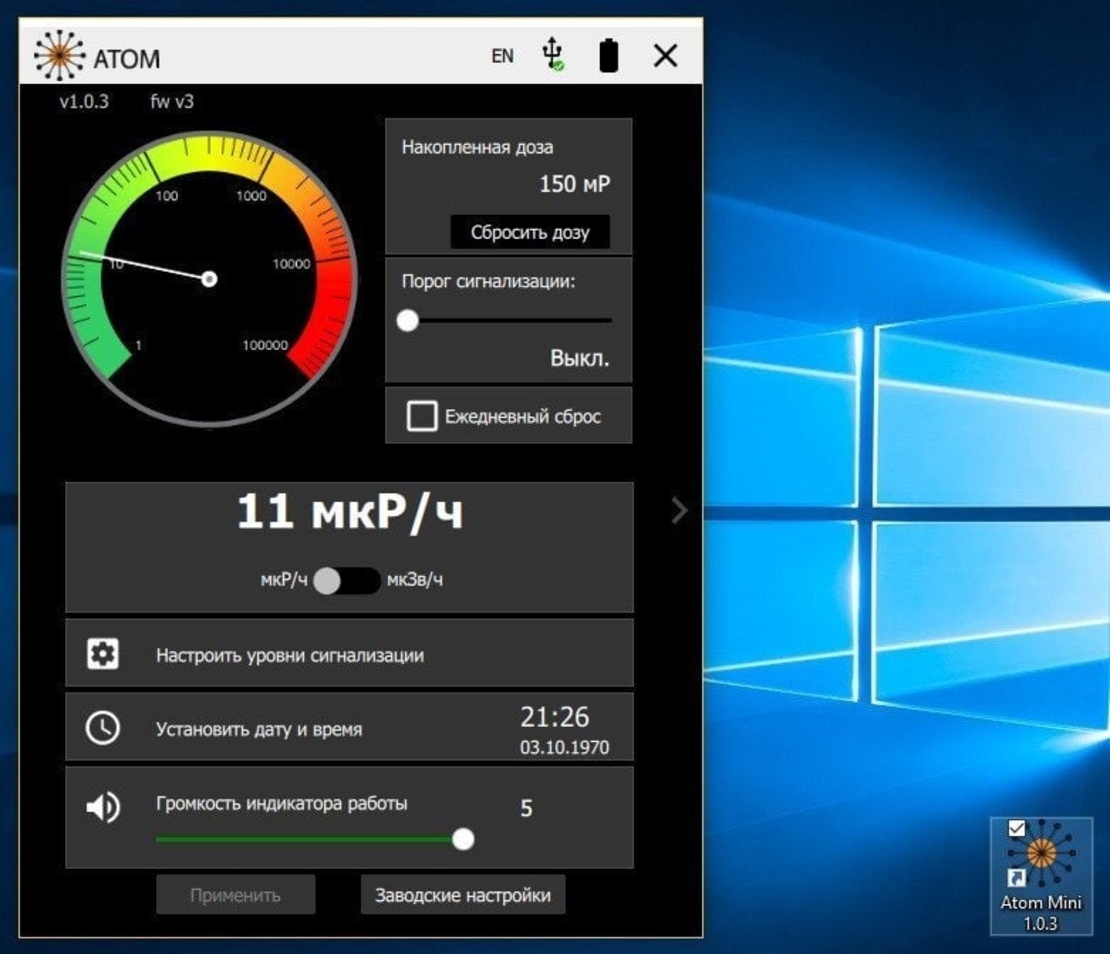Enable the Ежедневный сброс checkbox
Image resolution: width=1110 pixels, height=954 pixels.
(422, 416)
